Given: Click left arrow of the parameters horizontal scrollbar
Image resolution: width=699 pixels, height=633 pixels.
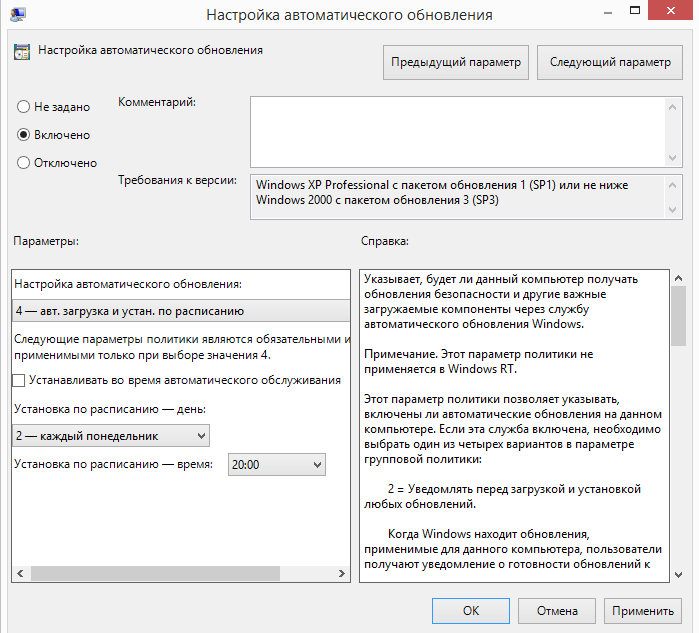Looking at the screenshot, I should (x=17, y=575).
